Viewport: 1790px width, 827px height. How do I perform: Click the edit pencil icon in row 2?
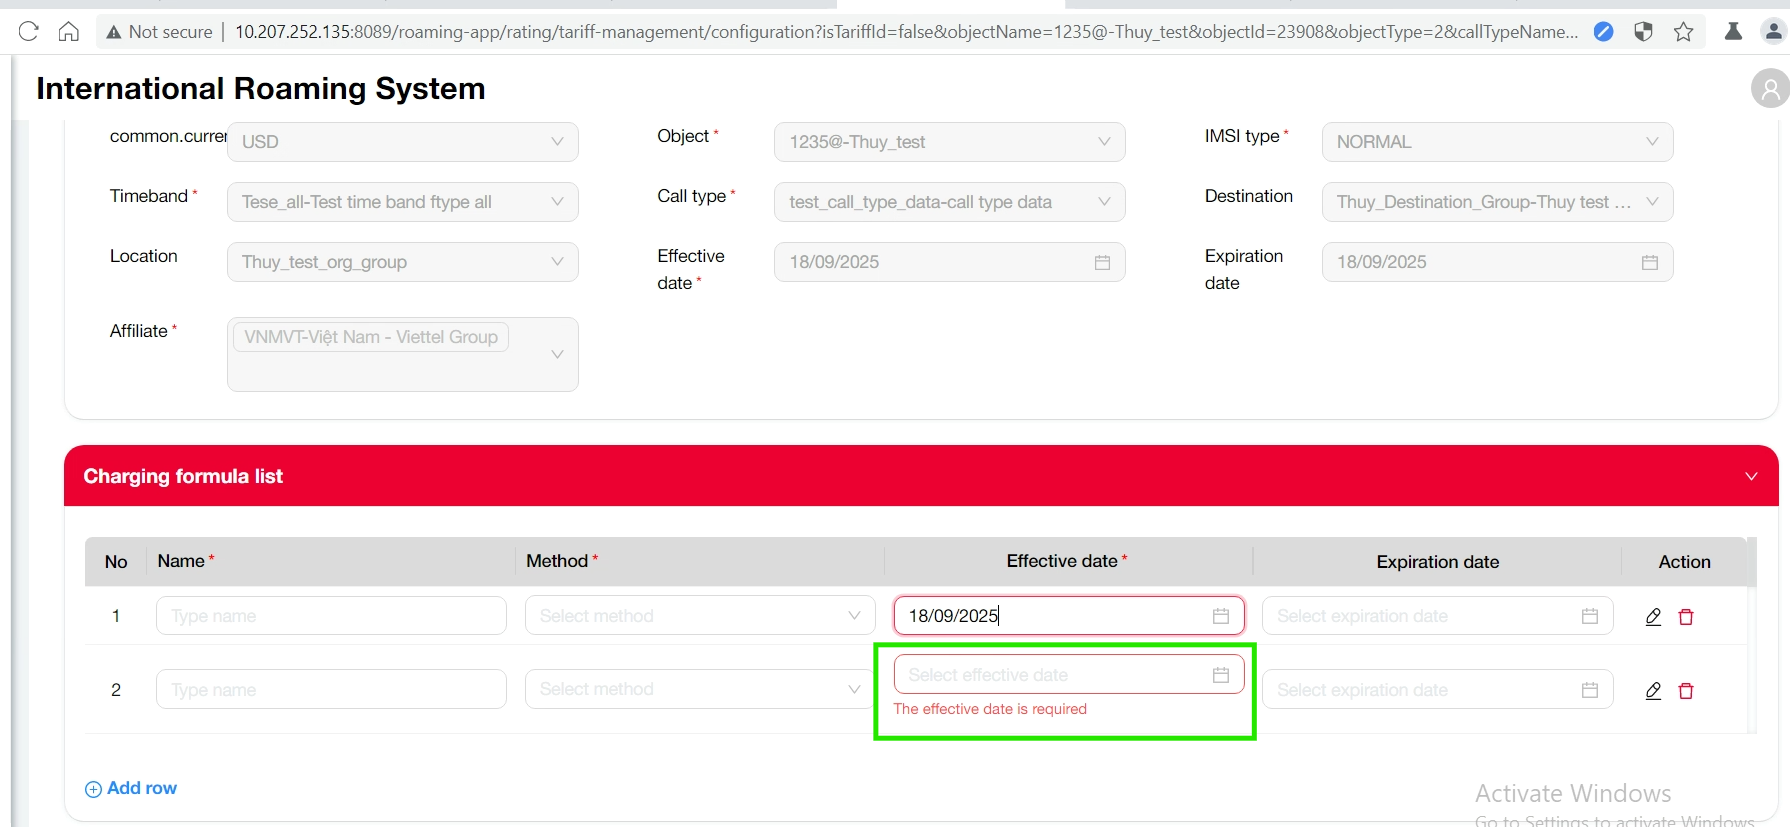click(1653, 691)
